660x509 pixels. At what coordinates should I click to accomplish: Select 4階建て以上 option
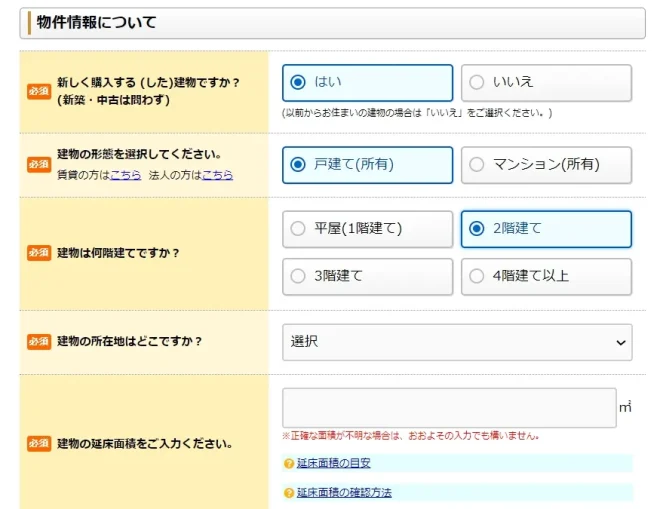546,277
